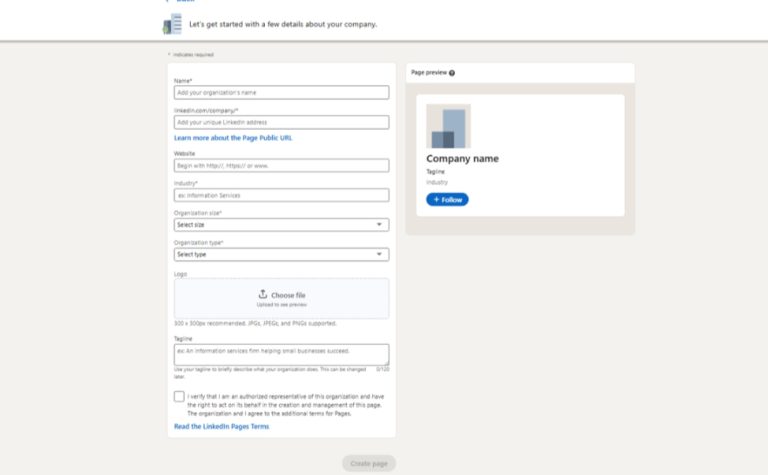This screenshot has width=768, height=475.
Task: Click the resize handle of Tagline box
Action: [386, 362]
